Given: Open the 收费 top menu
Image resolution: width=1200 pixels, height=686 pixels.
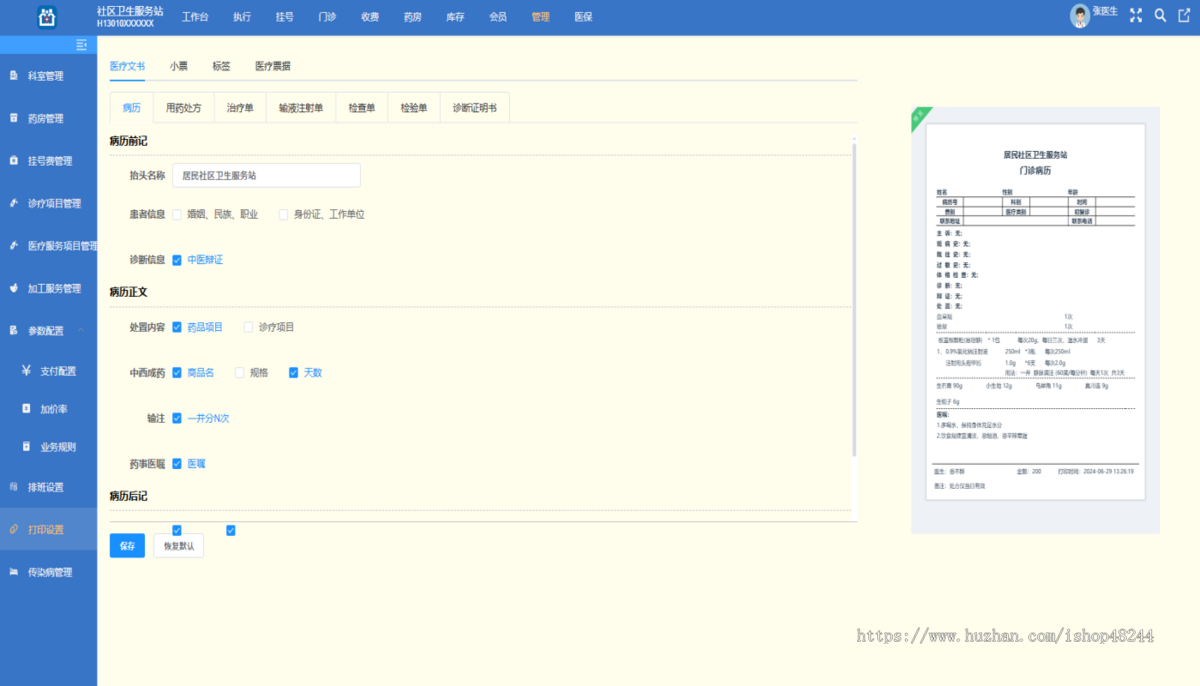Looking at the screenshot, I should click(370, 17).
